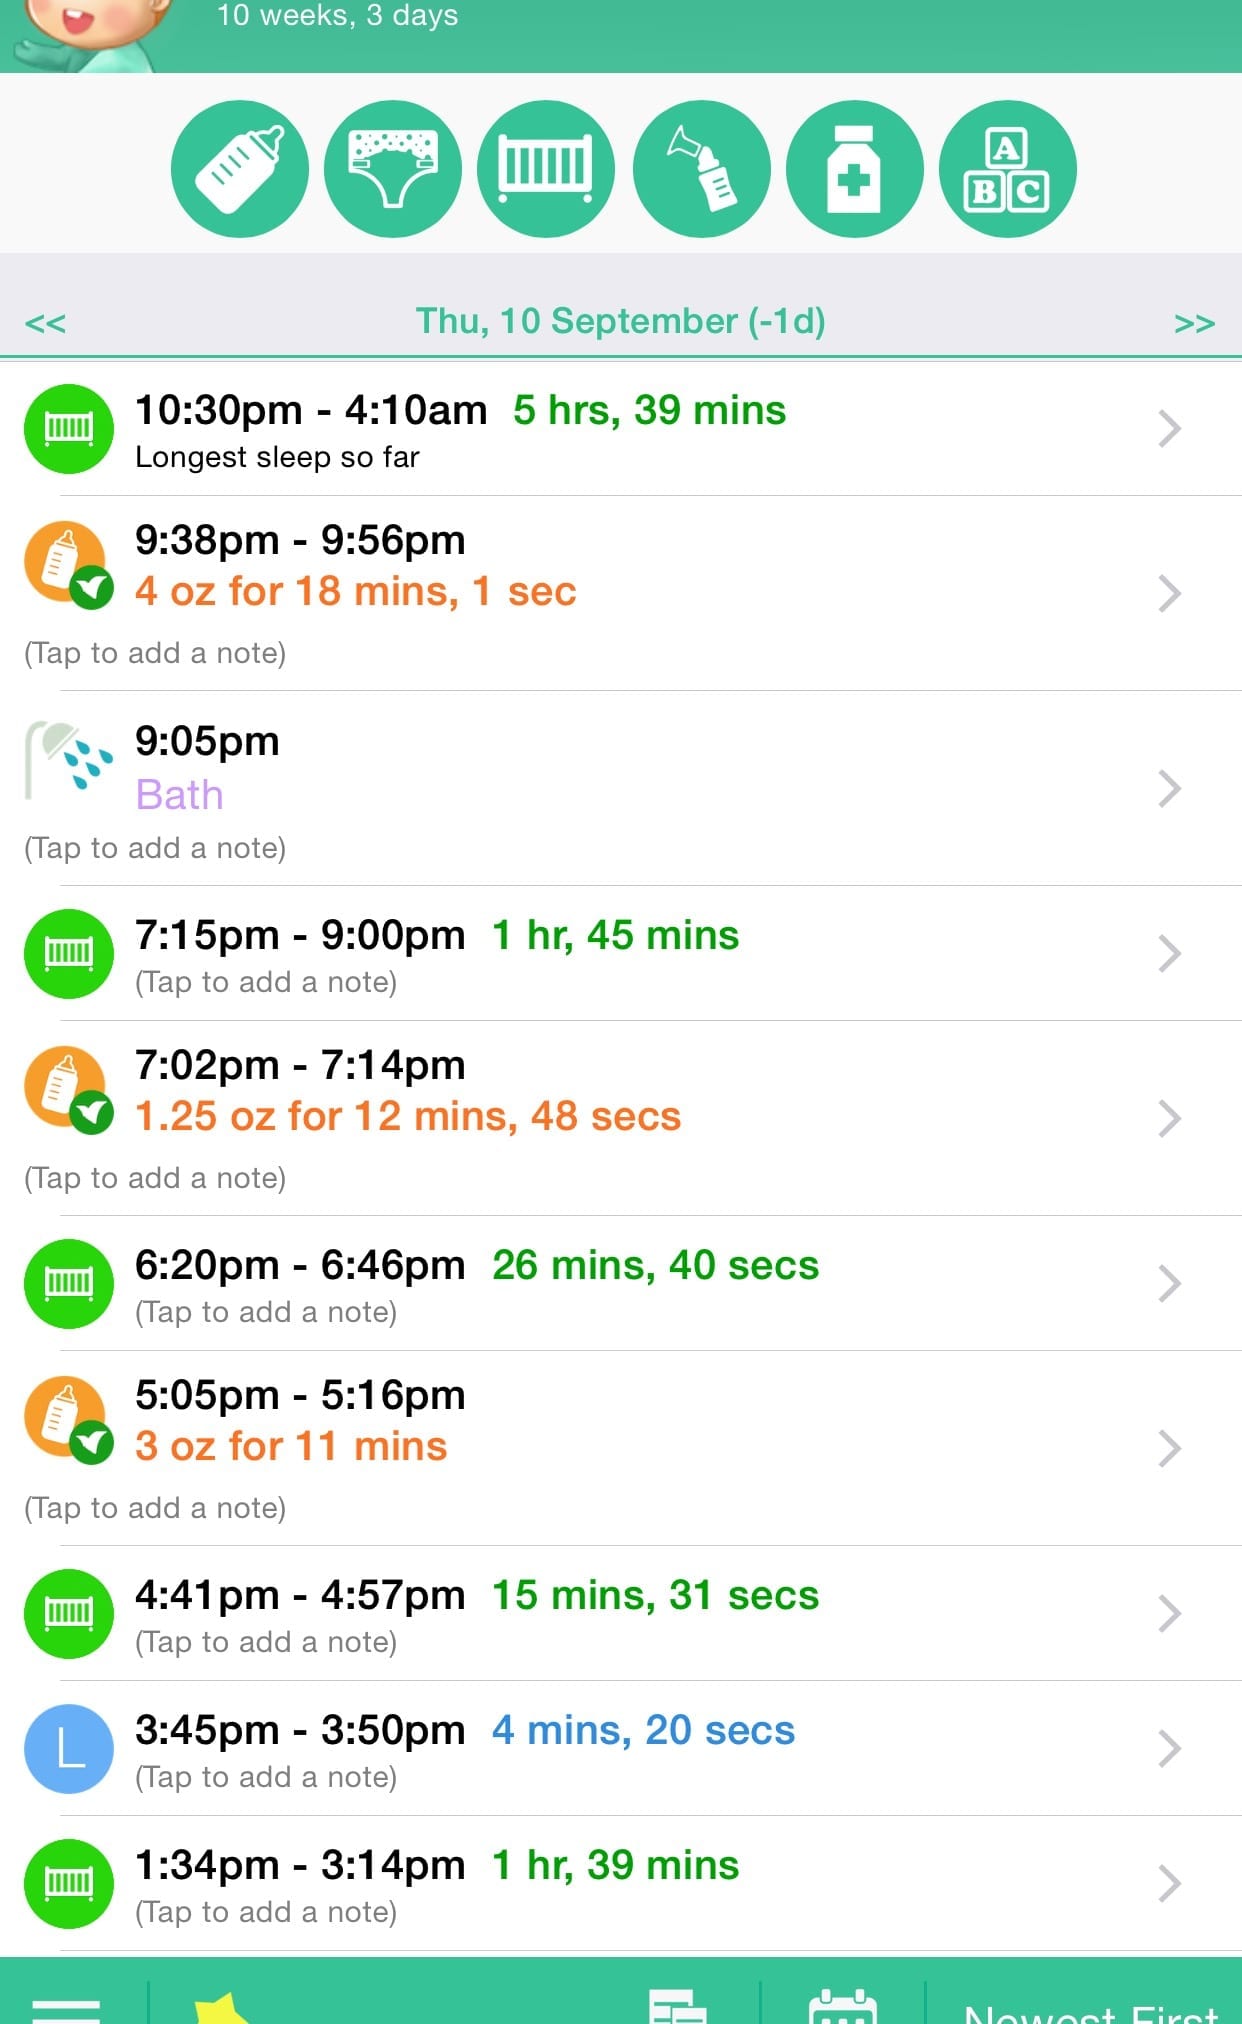
Task: Tap the Thu, 10 September date header
Action: point(620,321)
